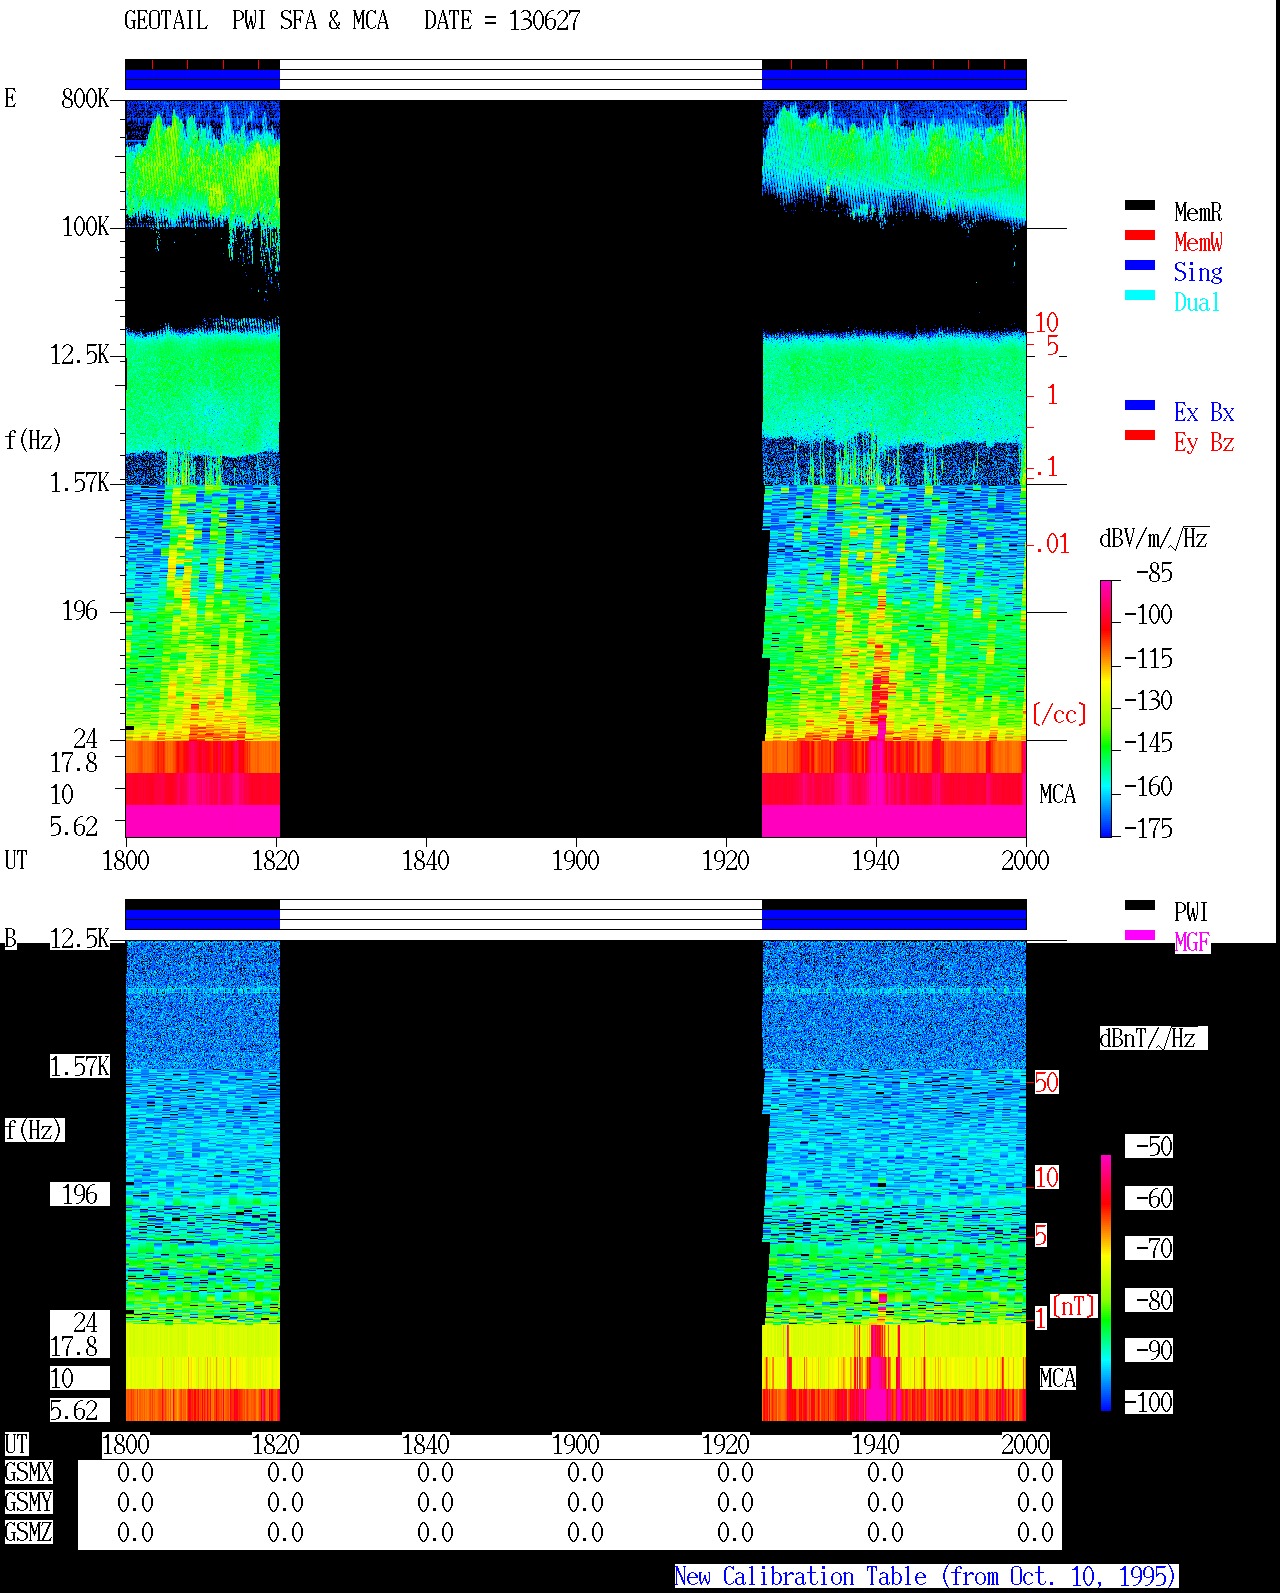Click the GEOTAIL PWI SFA & MCA title
Screen dimensions: 1280x1593
point(256,21)
